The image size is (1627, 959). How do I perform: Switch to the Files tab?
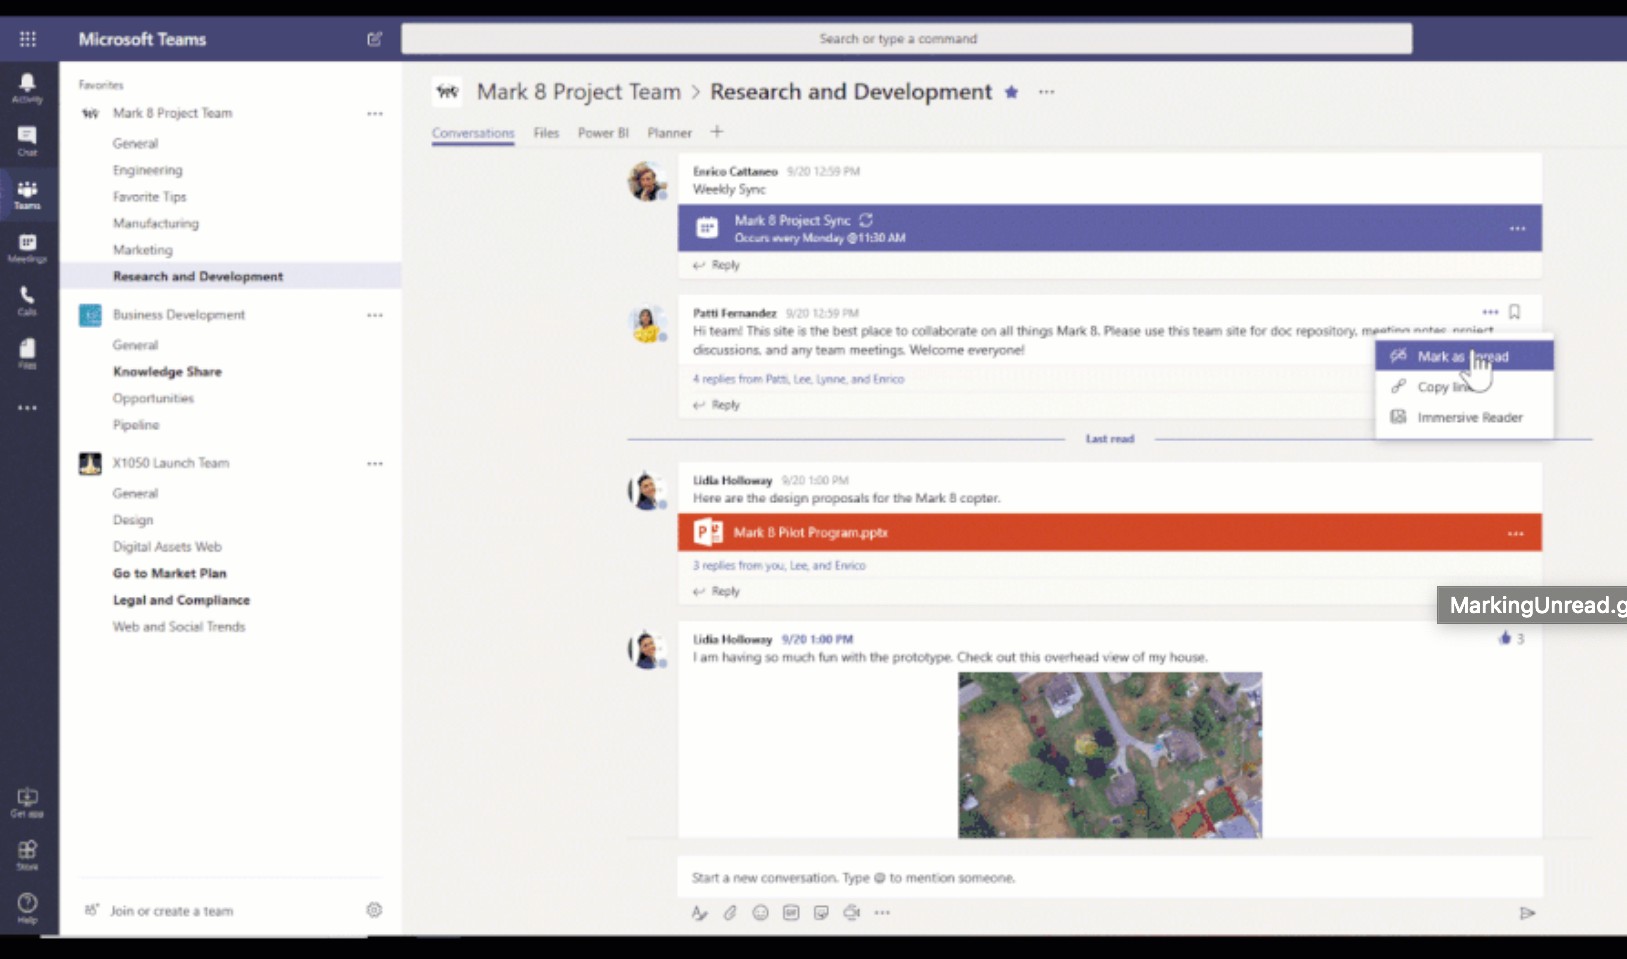pyautogui.click(x=546, y=133)
